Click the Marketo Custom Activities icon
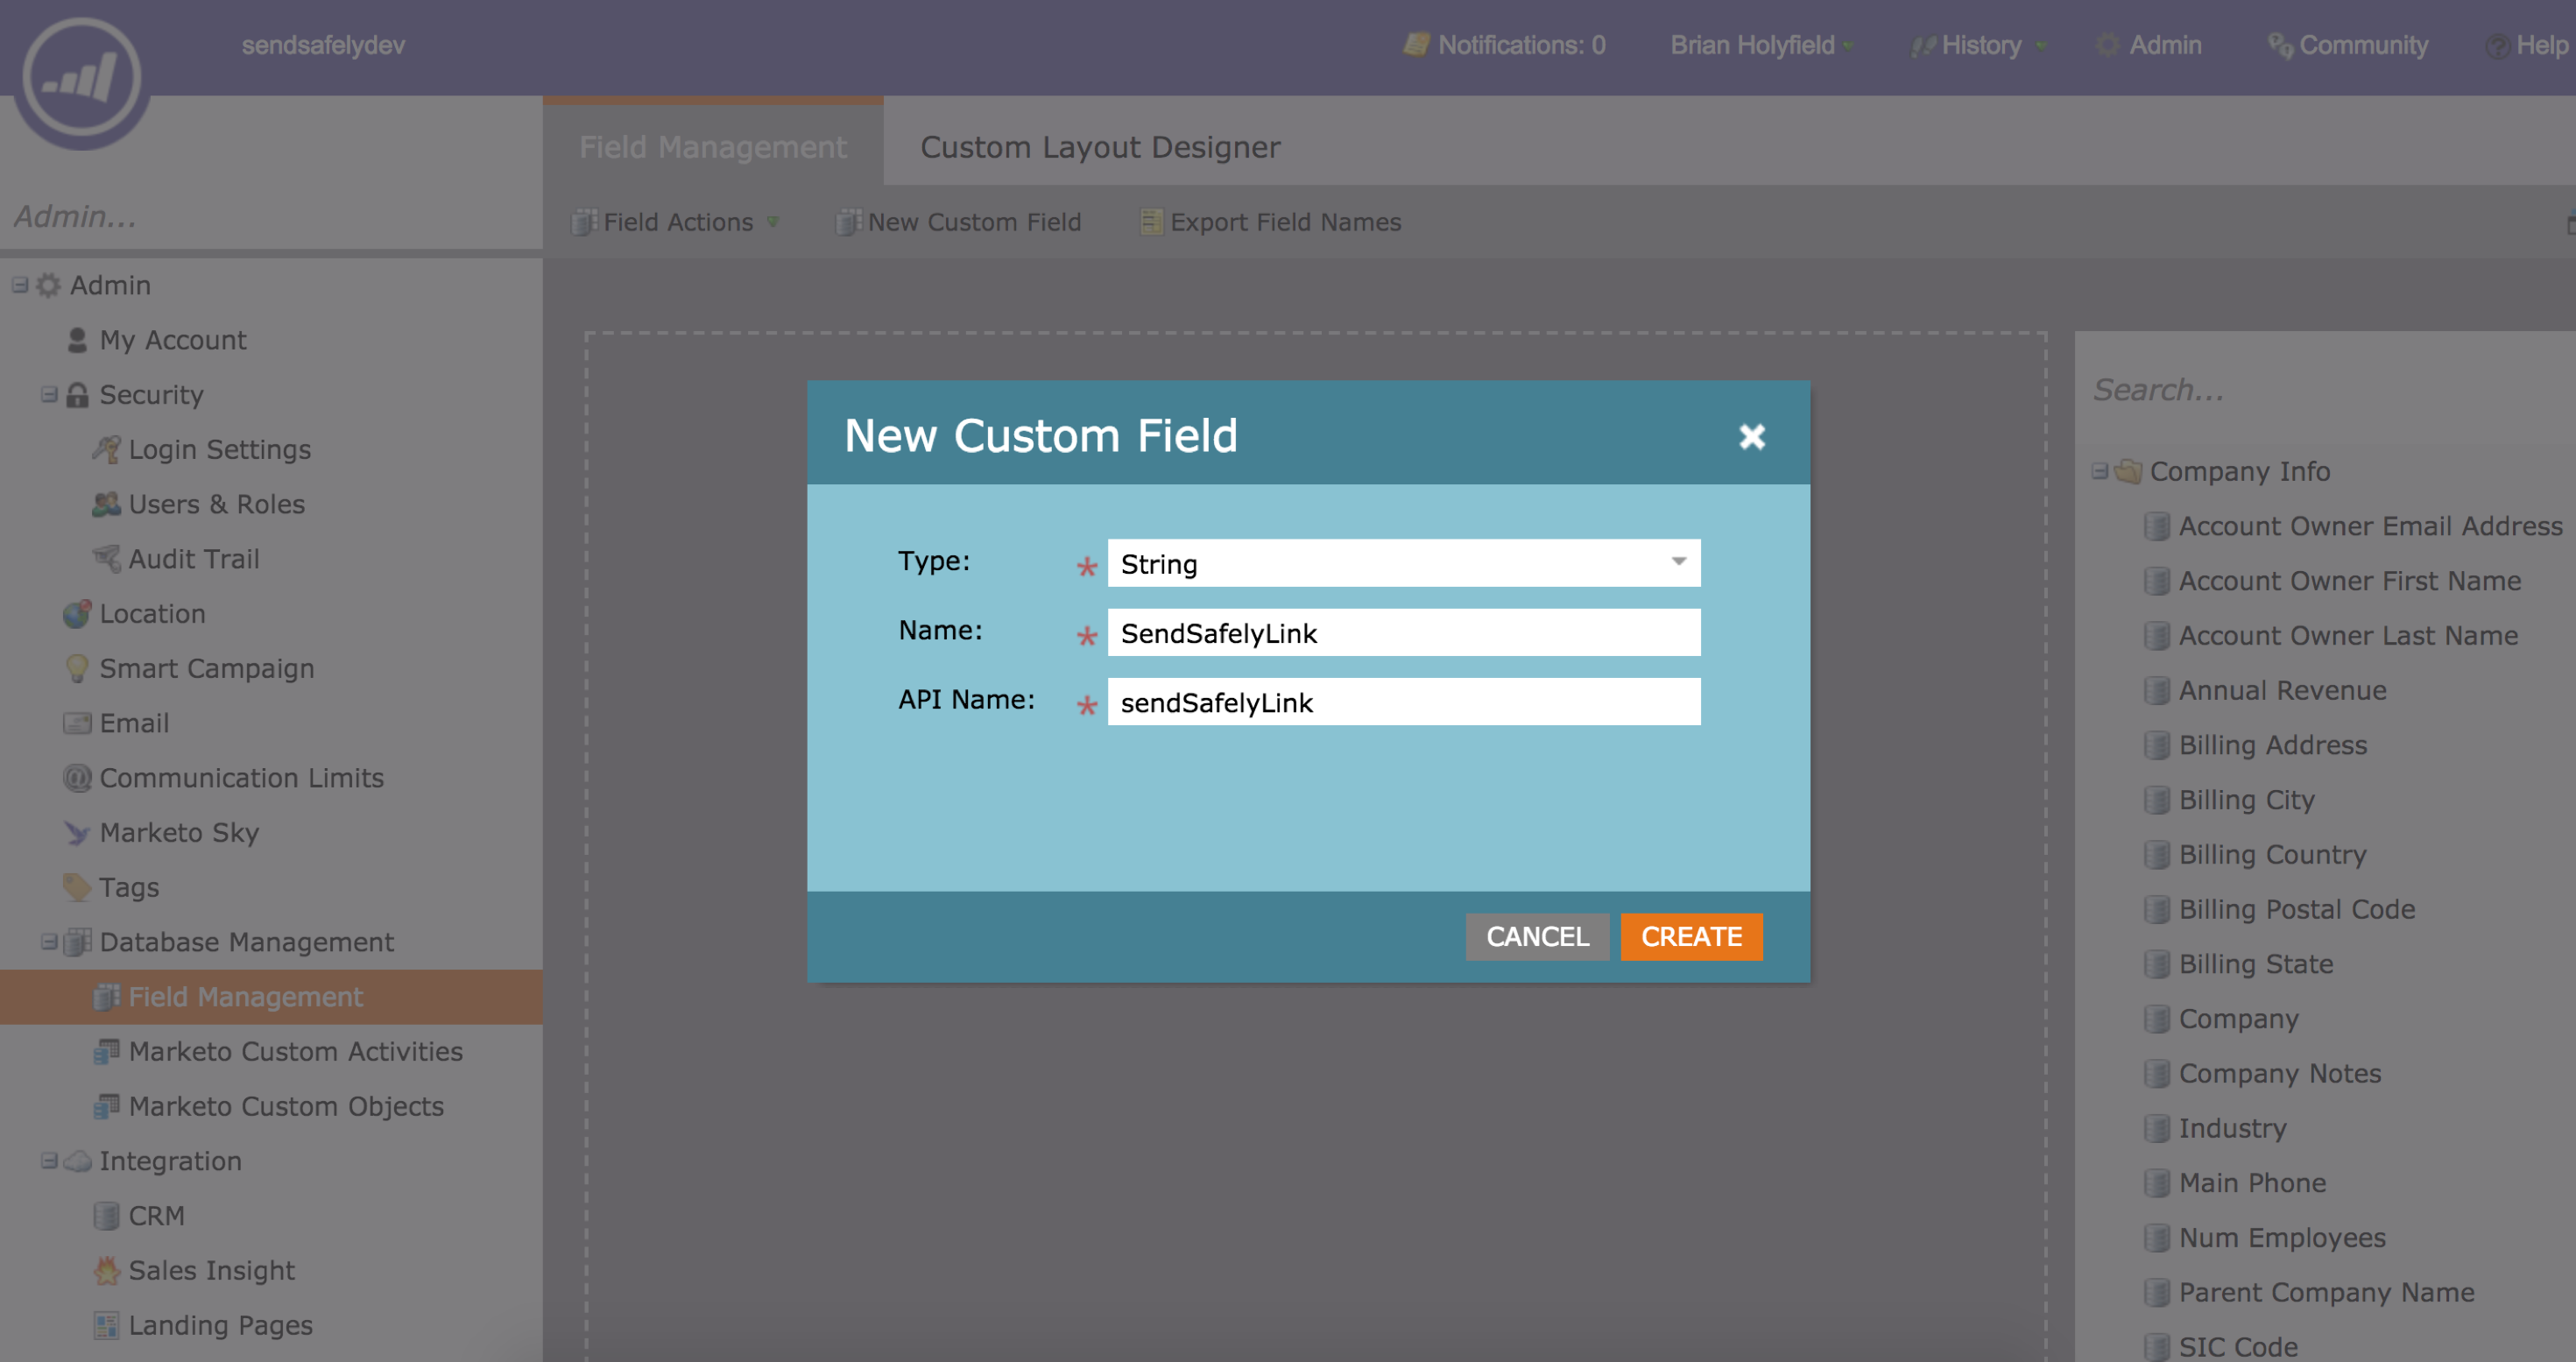The width and height of the screenshot is (2576, 1362). point(106,1052)
